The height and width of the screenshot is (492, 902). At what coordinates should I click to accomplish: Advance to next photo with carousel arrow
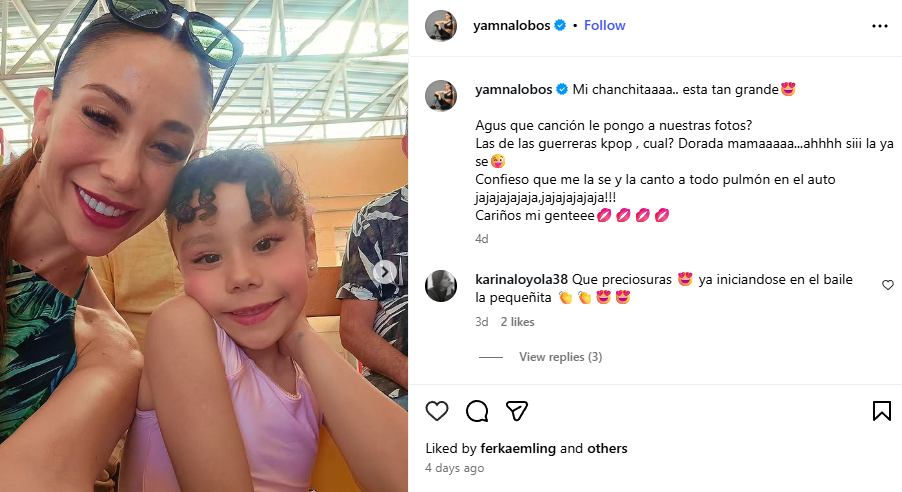pos(385,272)
